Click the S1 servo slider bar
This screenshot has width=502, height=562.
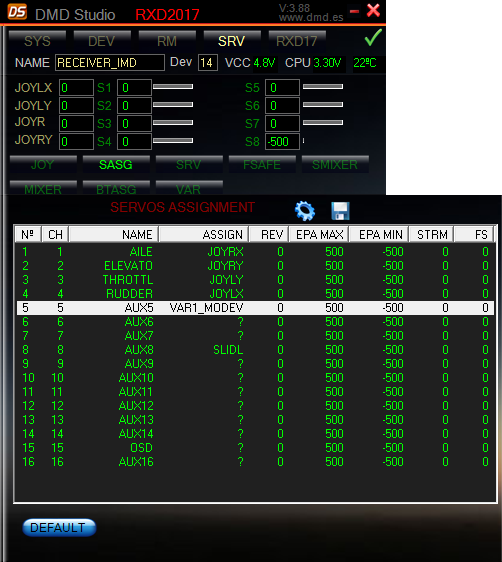tap(173, 87)
